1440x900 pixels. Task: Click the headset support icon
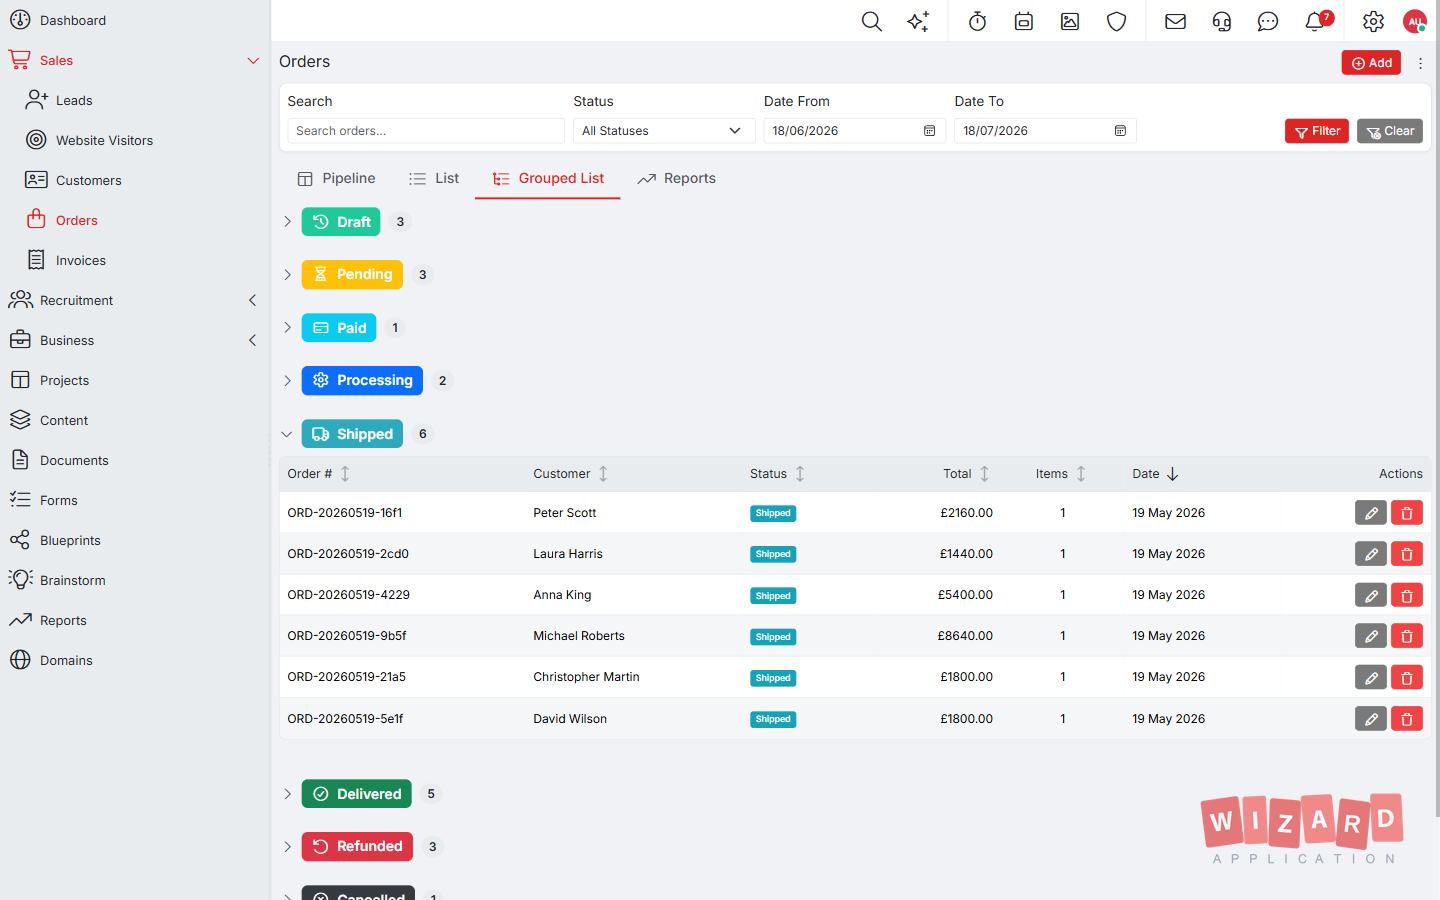1222,21
